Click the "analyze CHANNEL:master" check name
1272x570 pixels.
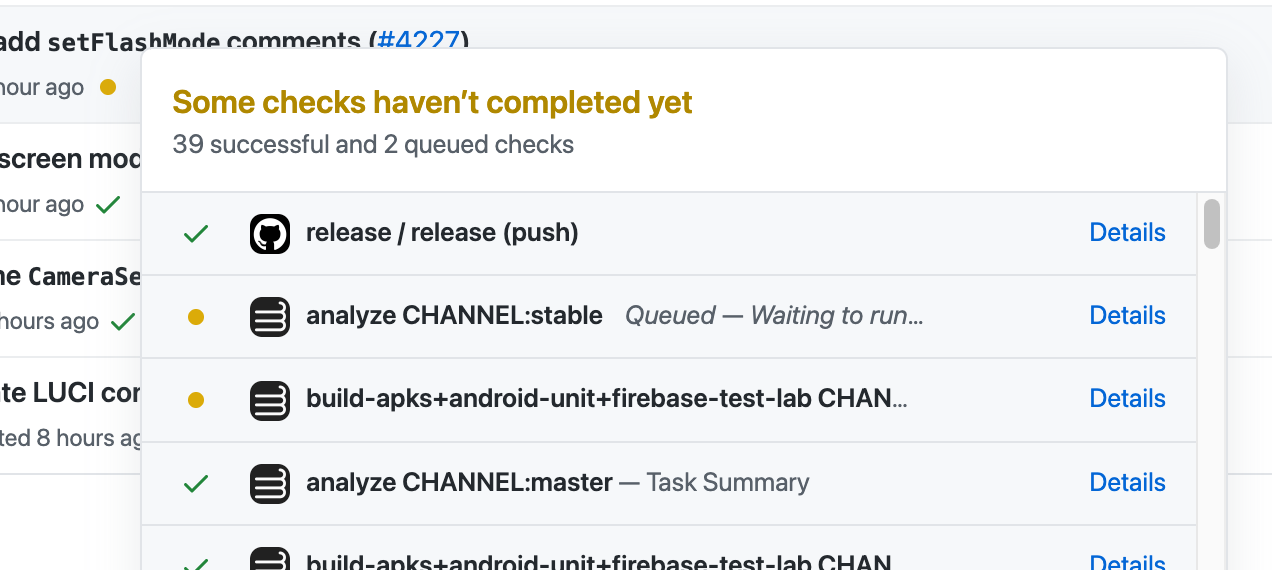click(459, 483)
